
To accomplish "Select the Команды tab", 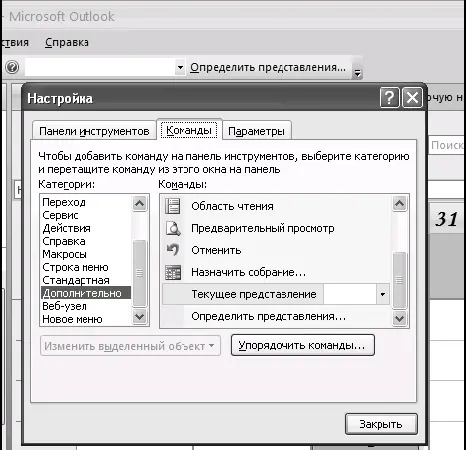I will click(189, 130).
